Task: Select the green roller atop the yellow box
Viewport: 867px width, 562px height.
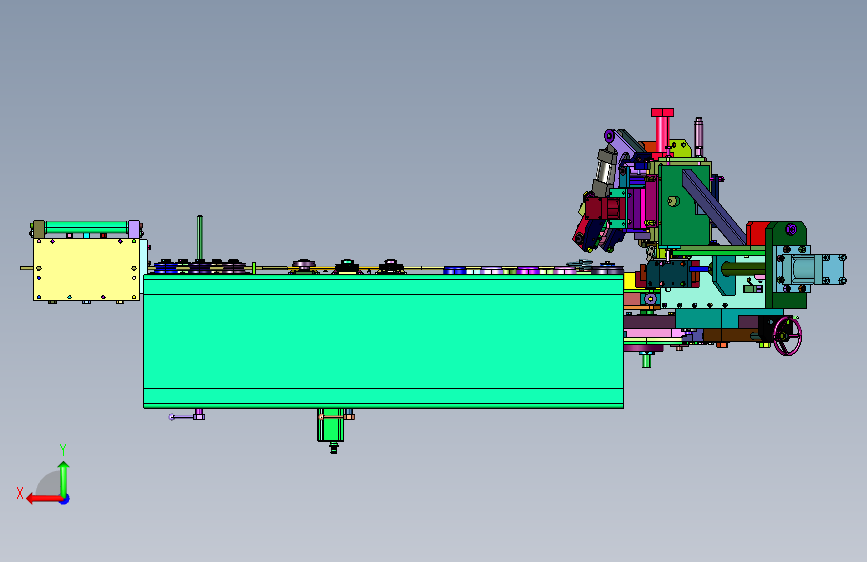Action: click(86, 227)
